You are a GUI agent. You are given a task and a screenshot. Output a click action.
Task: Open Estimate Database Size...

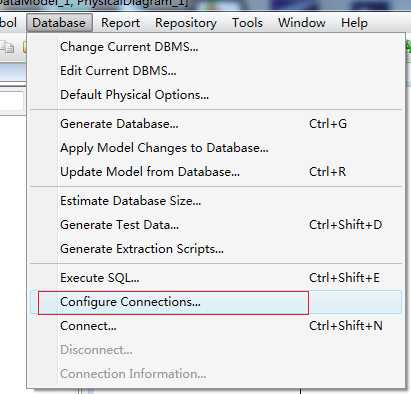216,201
